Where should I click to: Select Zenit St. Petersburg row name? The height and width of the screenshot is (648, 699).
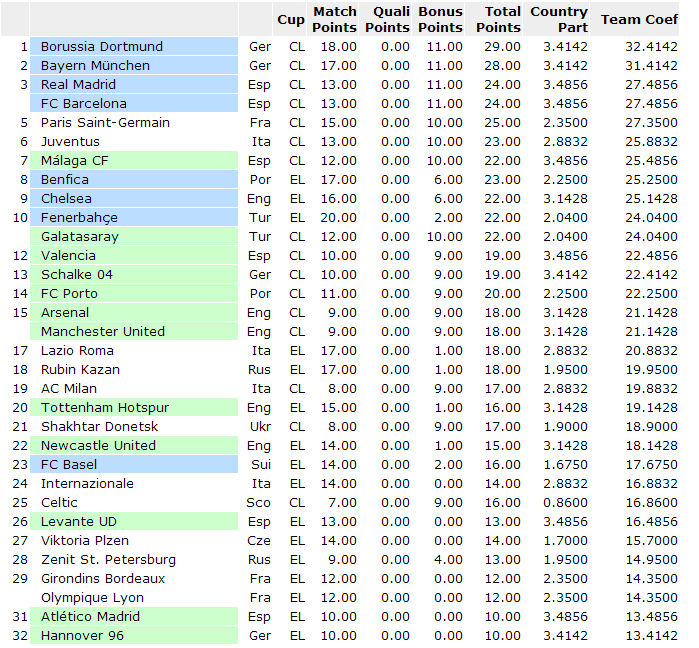pos(108,560)
